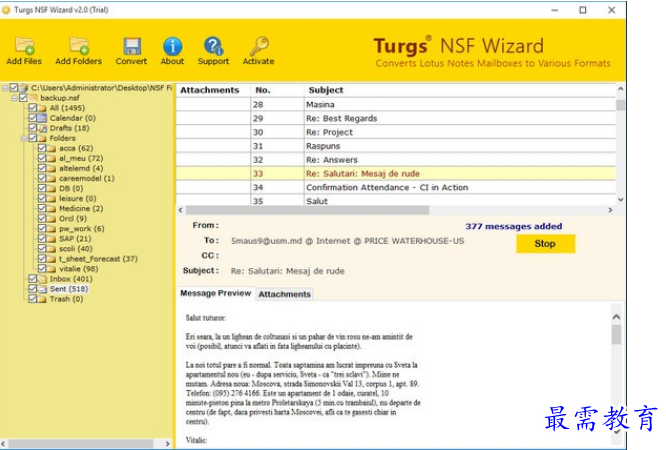Click the backup.nsf database icon
This screenshot has width=666, height=450.
pos(33,98)
